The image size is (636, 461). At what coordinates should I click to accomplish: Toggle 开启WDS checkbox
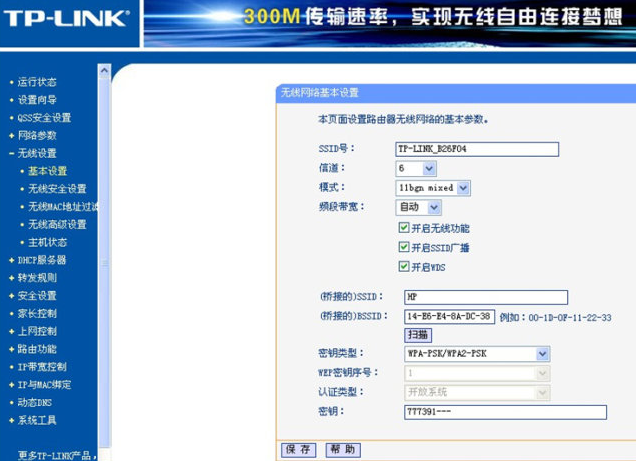click(404, 266)
